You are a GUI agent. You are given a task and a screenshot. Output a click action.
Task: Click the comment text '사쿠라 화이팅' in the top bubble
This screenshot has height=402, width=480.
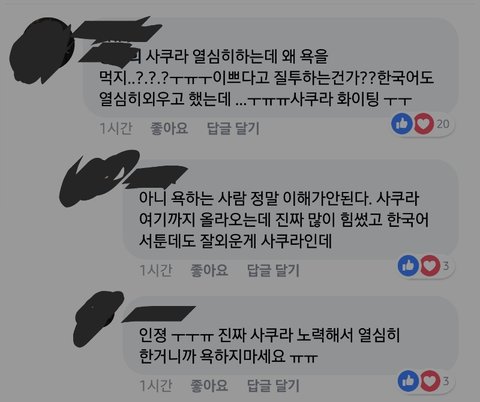pos(335,99)
